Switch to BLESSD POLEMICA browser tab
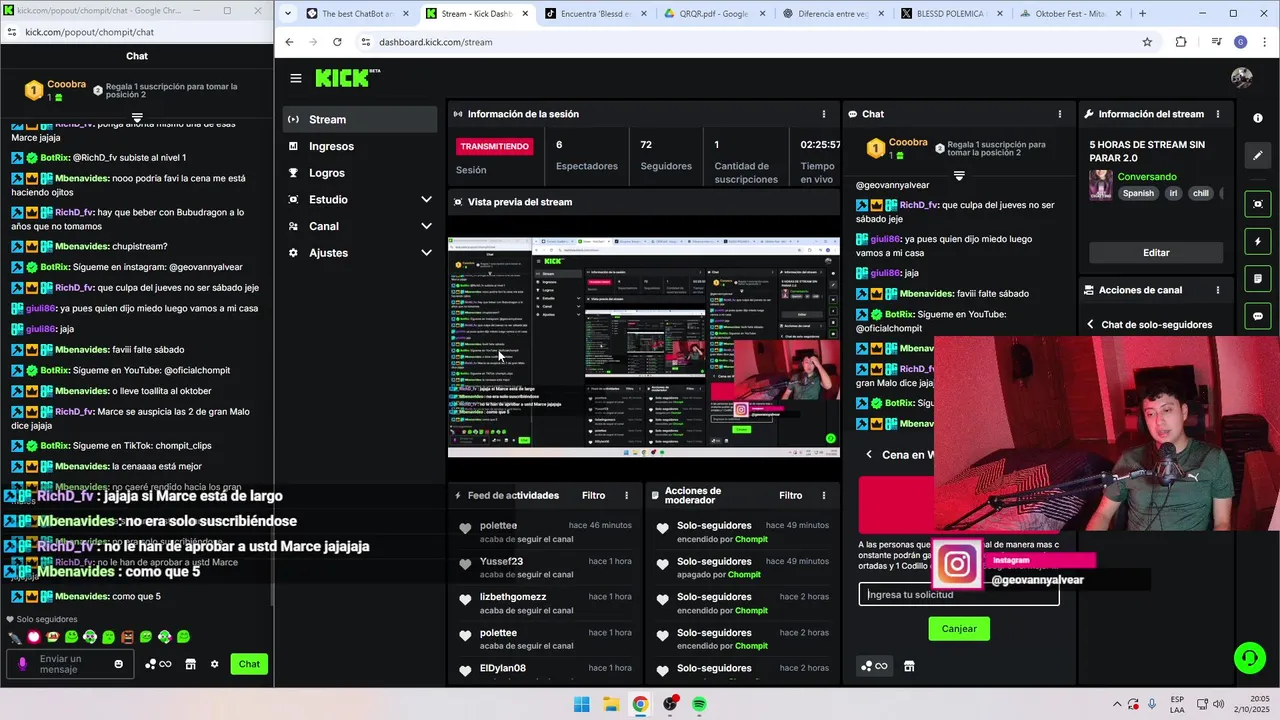The height and width of the screenshot is (720, 1280). 950,14
